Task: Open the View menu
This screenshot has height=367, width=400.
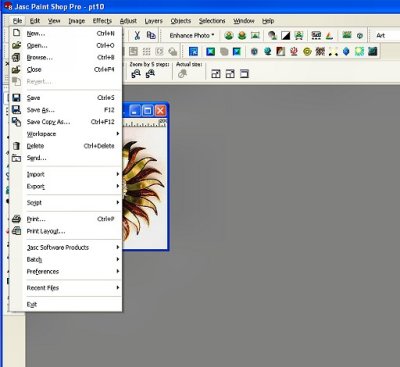Action: 54,21
